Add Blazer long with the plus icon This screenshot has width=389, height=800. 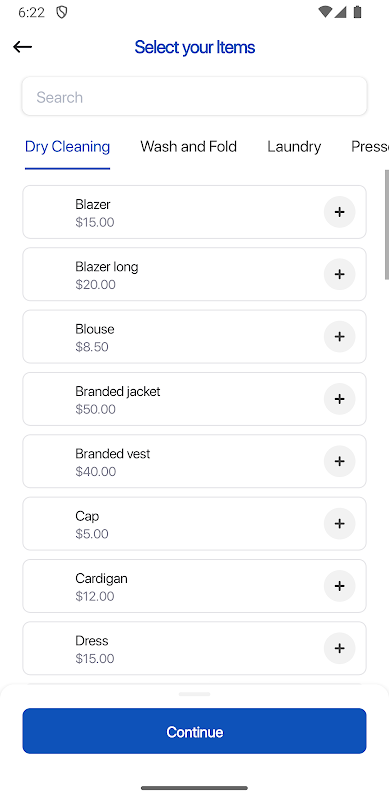(339, 274)
